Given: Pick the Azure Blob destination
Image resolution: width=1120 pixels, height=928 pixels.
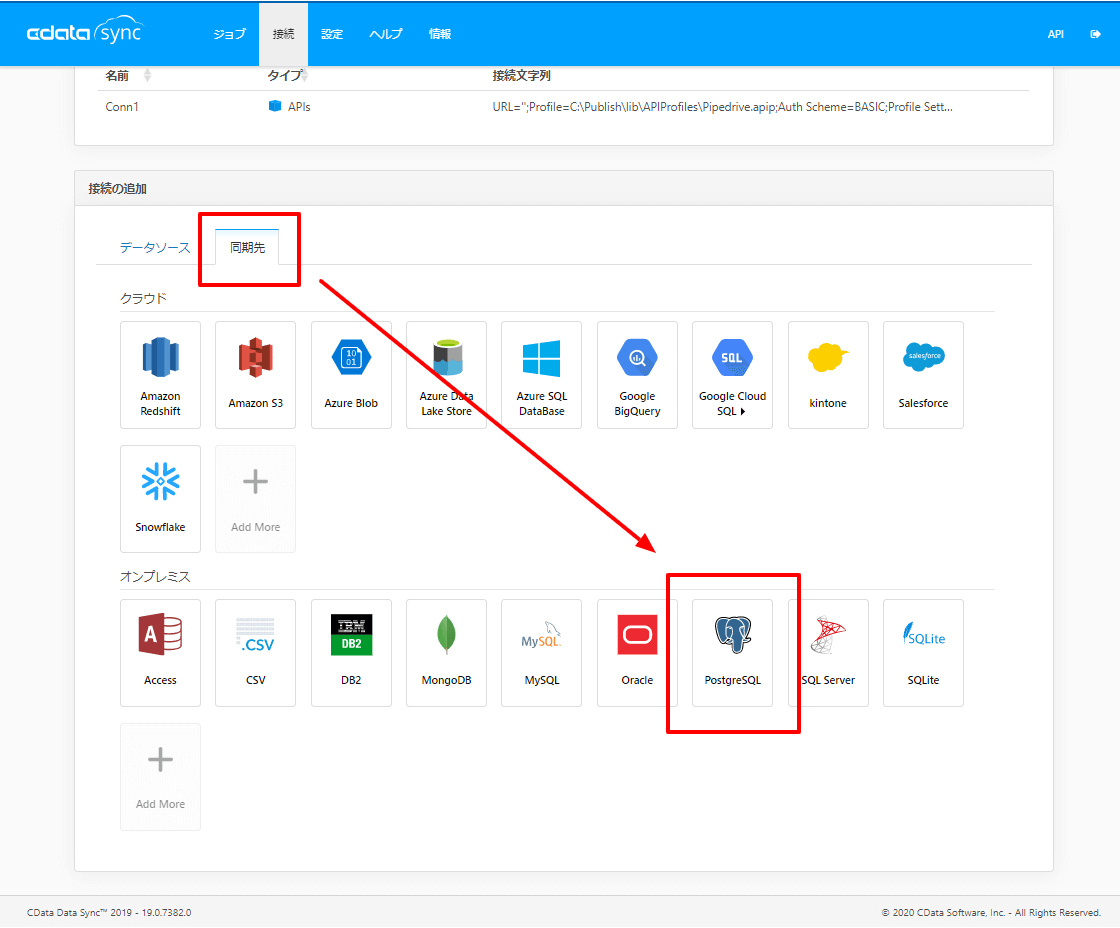Looking at the screenshot, I should [x=351, y=375].
